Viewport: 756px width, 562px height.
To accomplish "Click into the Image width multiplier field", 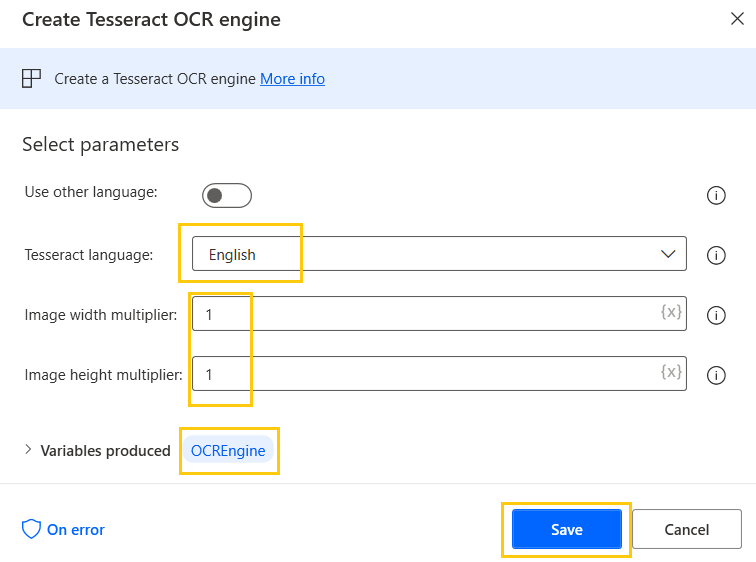I will tap(439, 313).
